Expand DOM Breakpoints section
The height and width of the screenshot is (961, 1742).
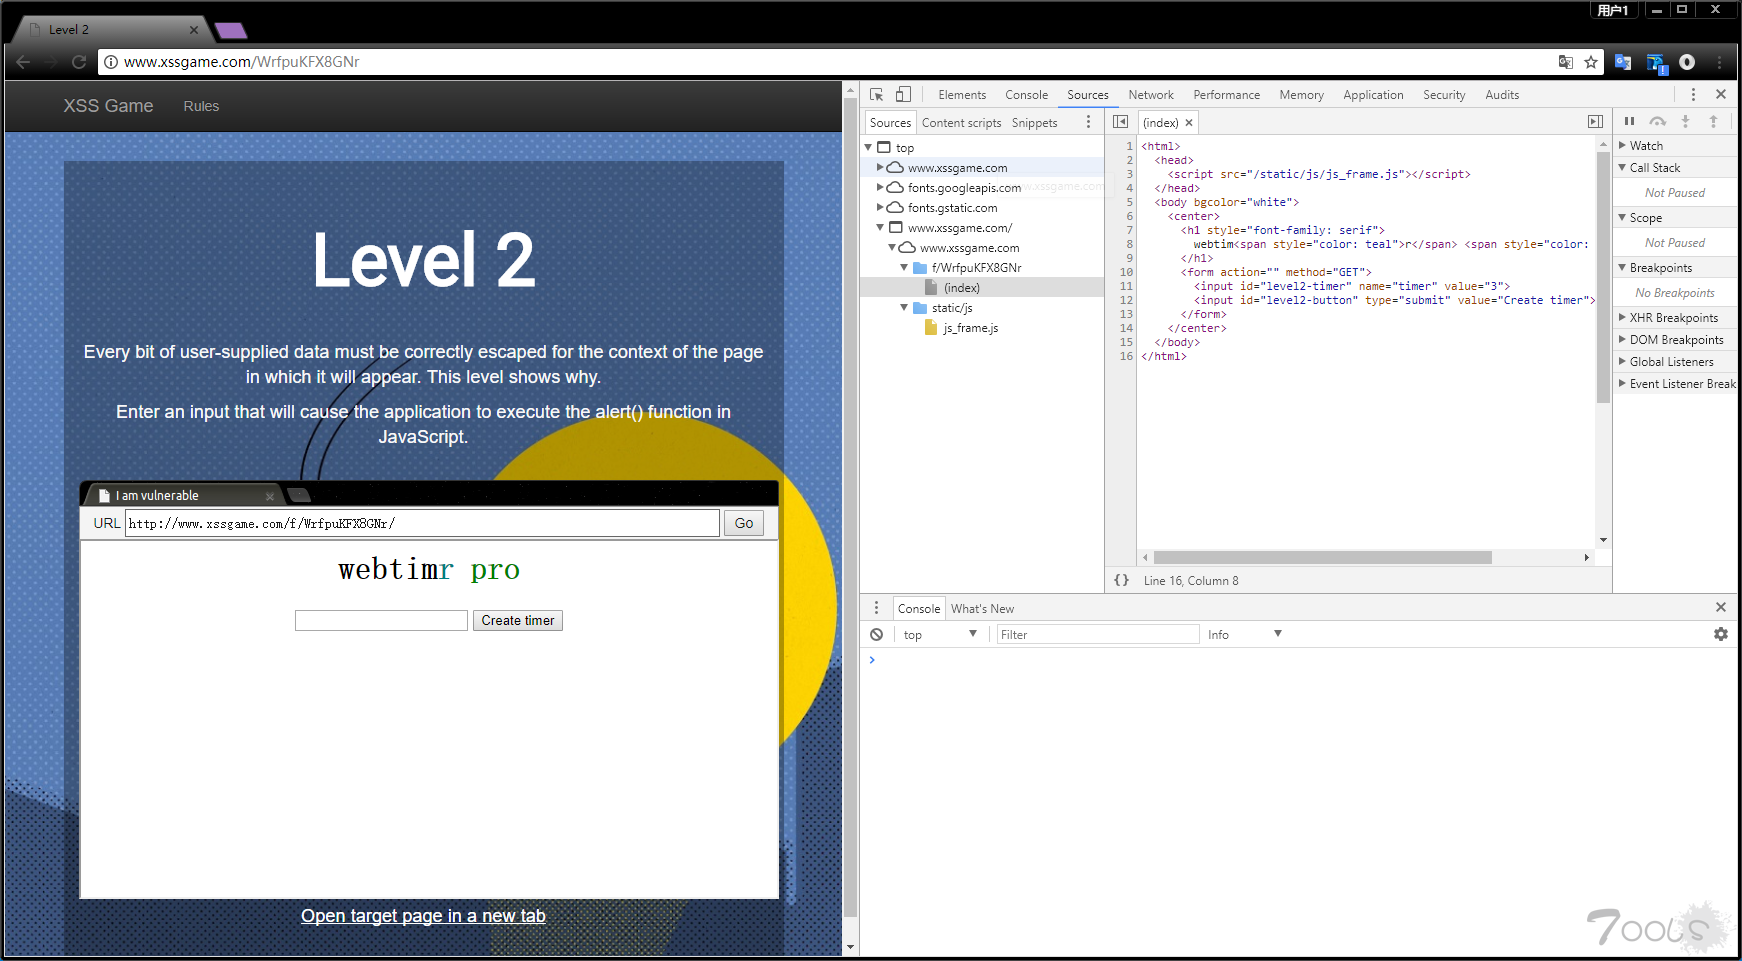[1622, 339]
